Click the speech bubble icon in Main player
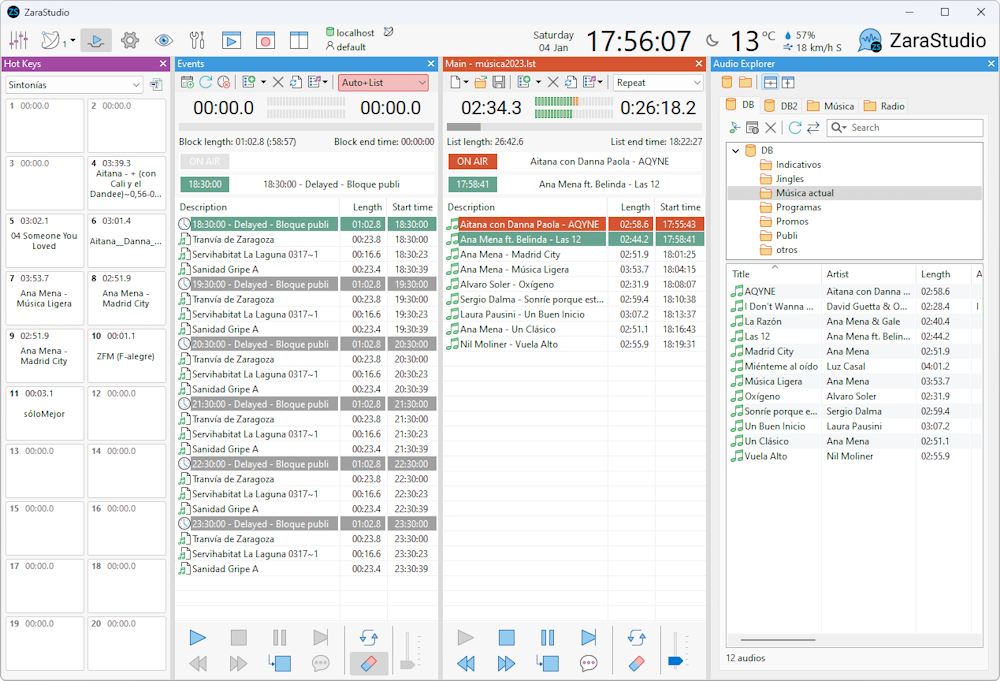 588,663
